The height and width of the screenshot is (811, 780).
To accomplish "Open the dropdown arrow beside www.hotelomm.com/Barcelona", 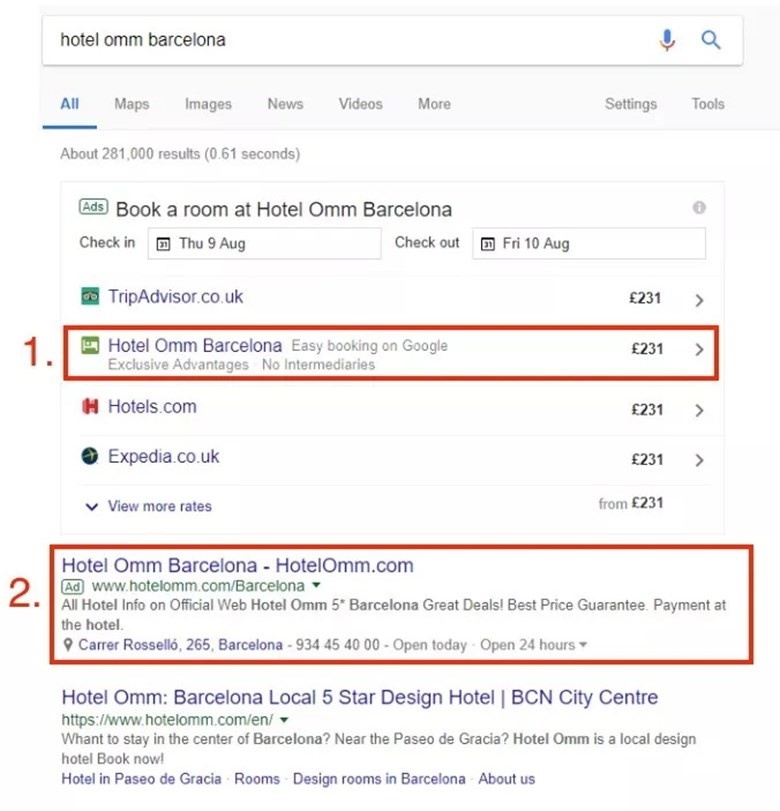I will pyautogui.click(x=316, y=586).
